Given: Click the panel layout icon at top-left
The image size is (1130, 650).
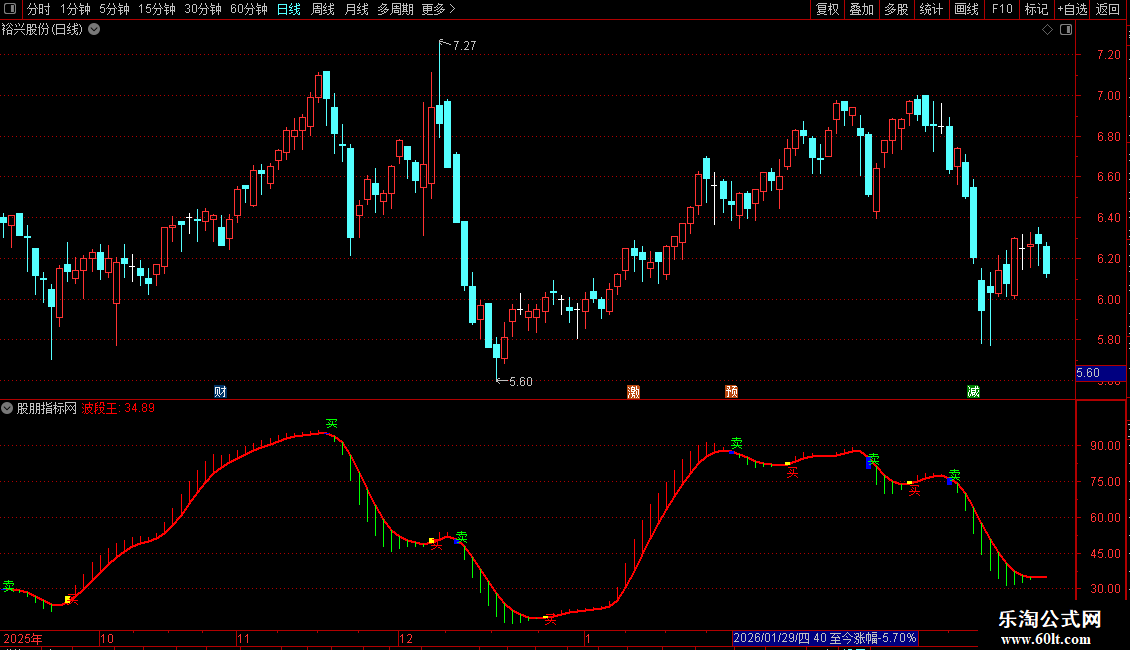Looking at the screenshot, I should 10,9.
